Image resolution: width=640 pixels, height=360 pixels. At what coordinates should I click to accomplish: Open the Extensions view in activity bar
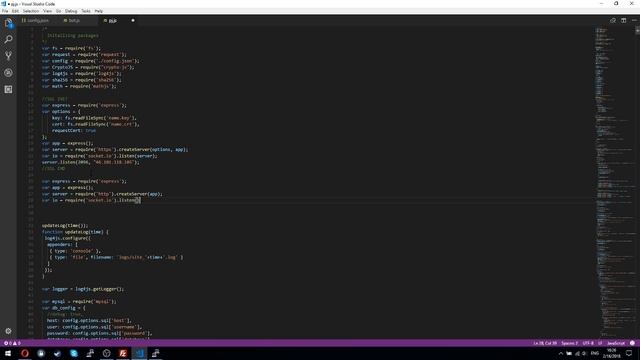(x=8, y=89)
